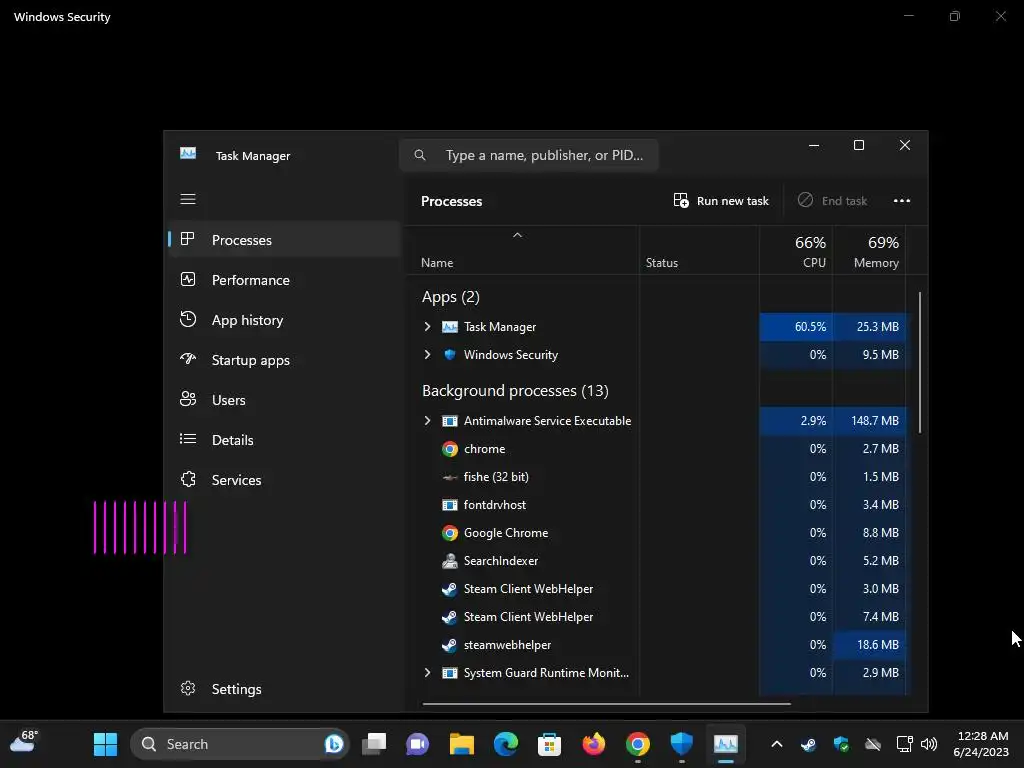
Task: Select the Antimalware Service Executable icon
Action: [x=450, y=421]
